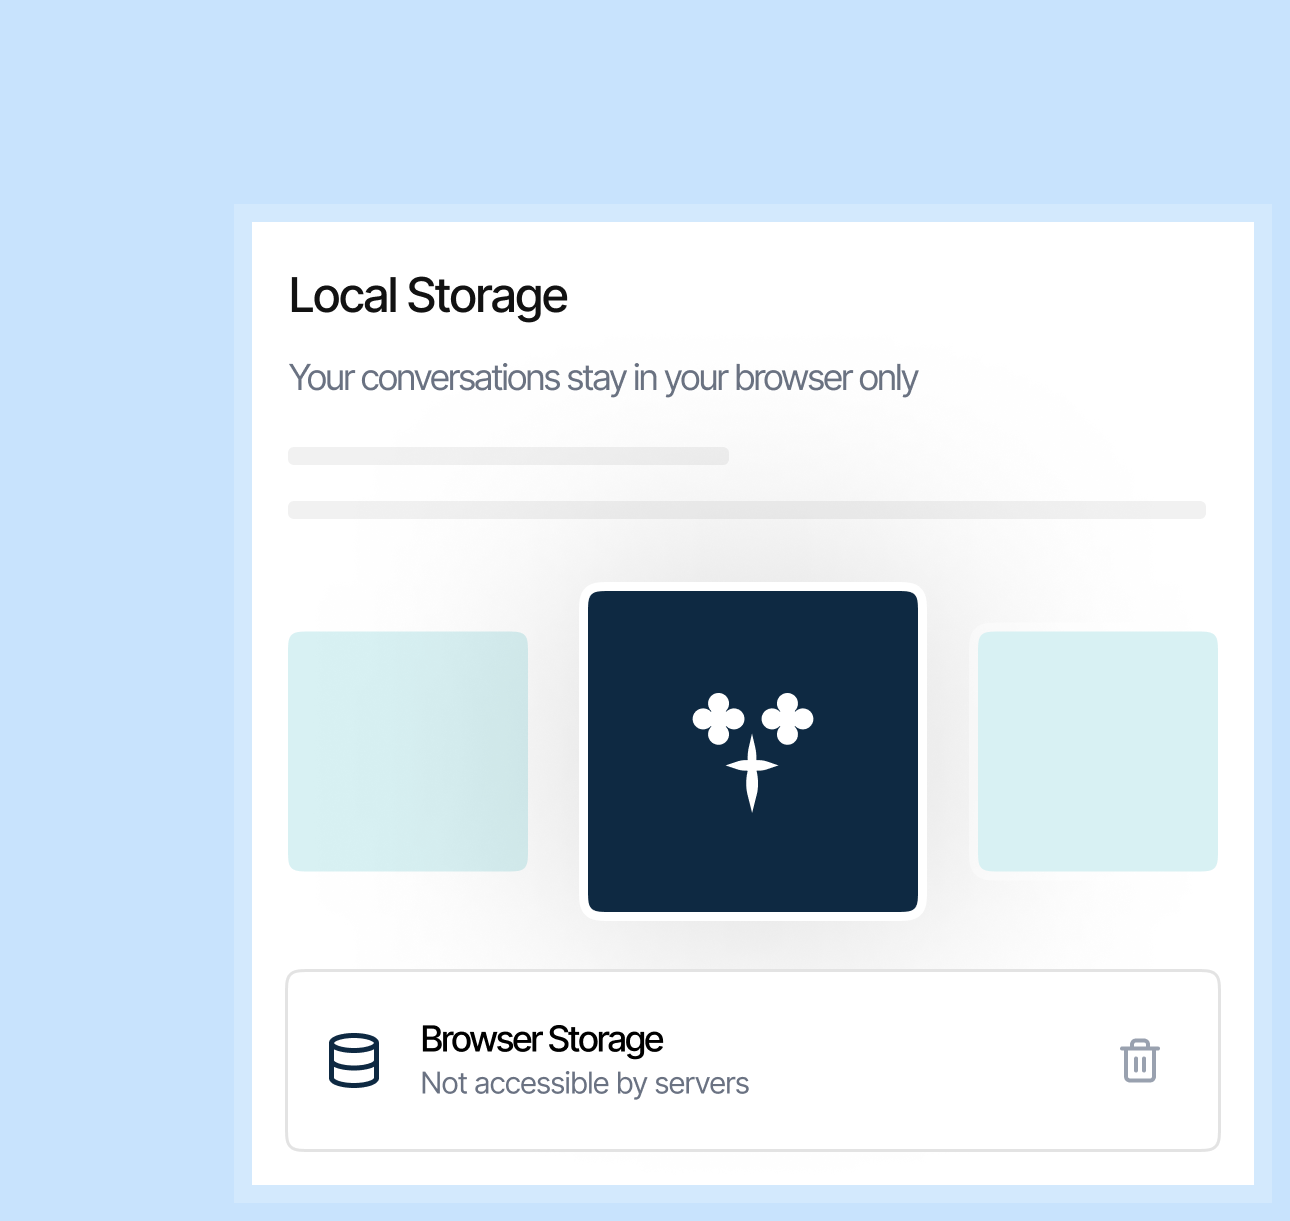Click the long gray placeholder bar

point(746,510)
